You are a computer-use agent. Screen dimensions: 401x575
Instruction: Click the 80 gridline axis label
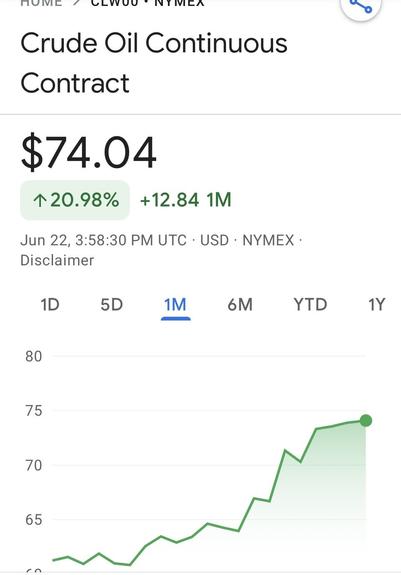[33, 356]
